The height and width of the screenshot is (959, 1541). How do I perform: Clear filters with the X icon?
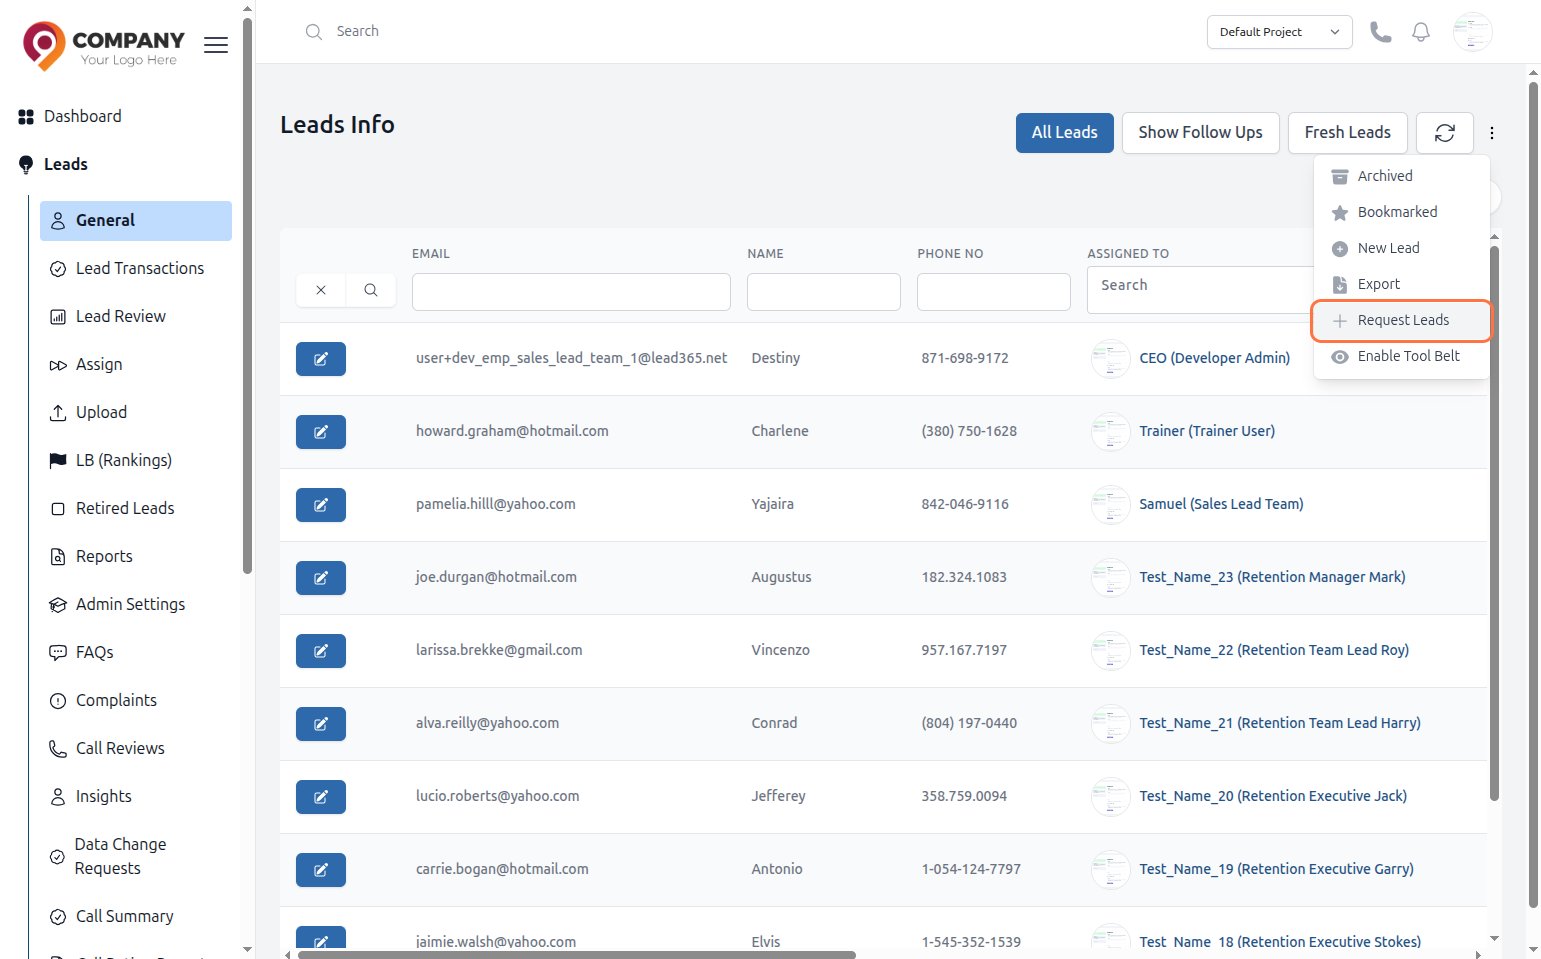pyautogui.click(x=321, y=290)
